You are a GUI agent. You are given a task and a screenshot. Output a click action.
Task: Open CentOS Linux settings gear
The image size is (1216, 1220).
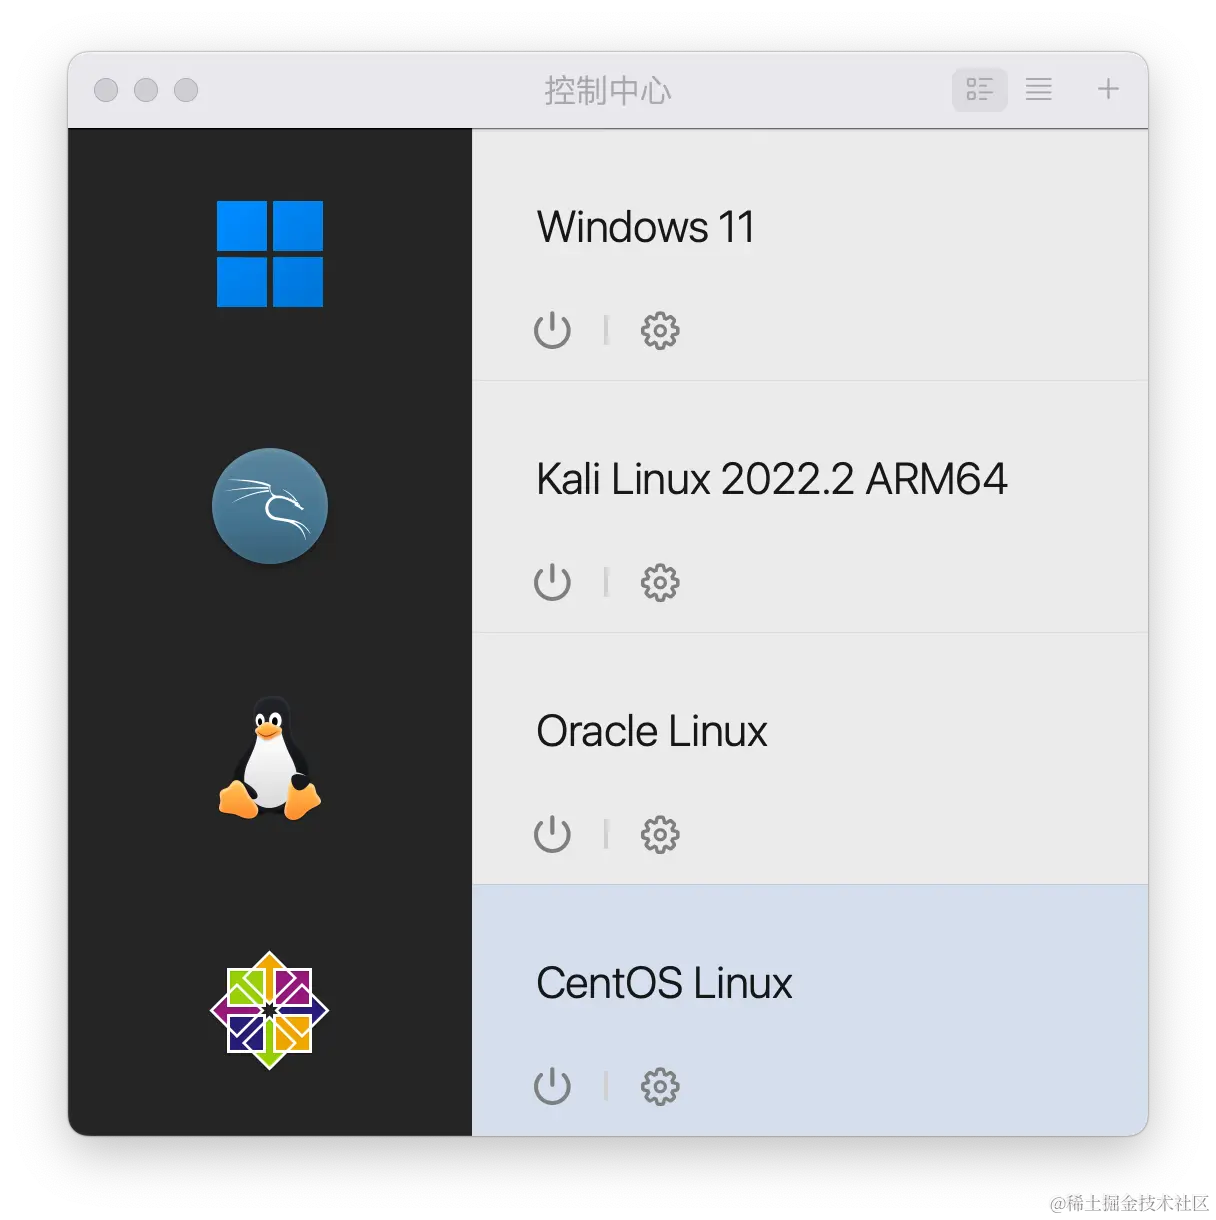tap(660, 1086)
